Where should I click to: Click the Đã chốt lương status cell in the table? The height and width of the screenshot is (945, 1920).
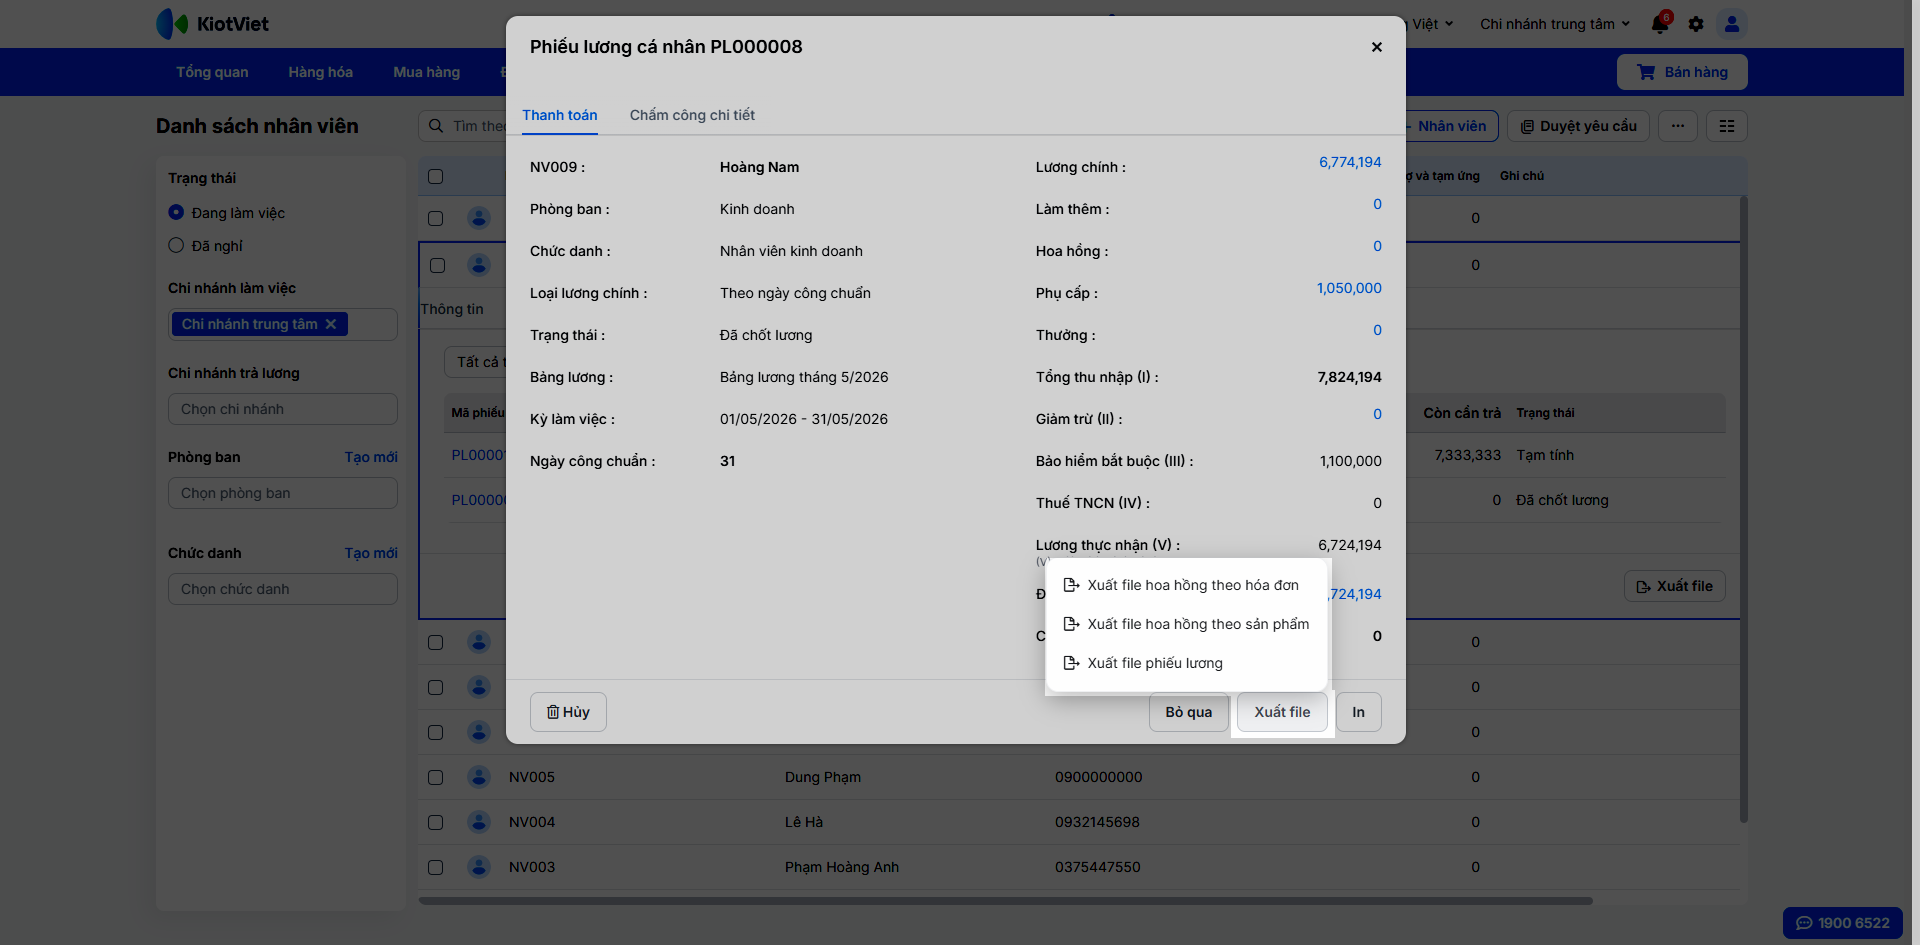click(x=1562, y=500)
